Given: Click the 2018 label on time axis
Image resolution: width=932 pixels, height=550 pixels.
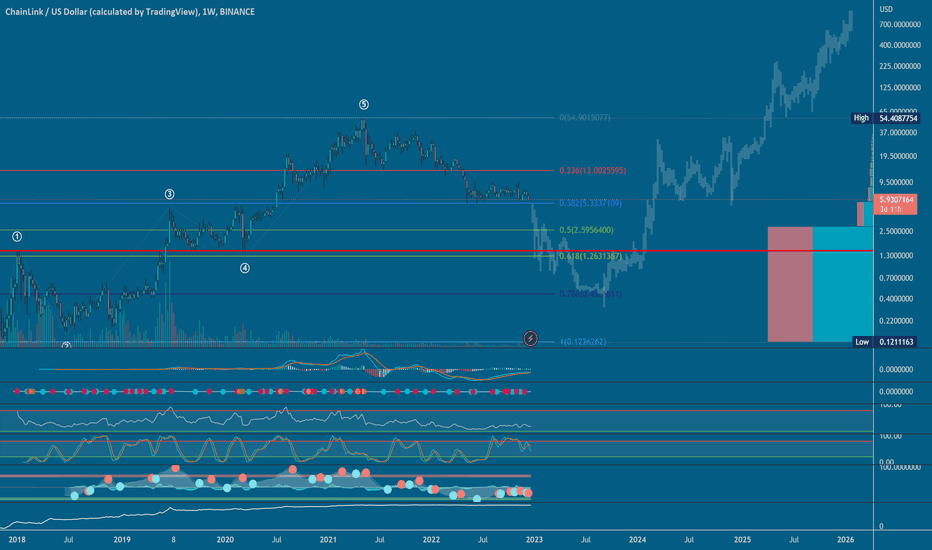Looking at the screenshot, I should coord(17,540).
